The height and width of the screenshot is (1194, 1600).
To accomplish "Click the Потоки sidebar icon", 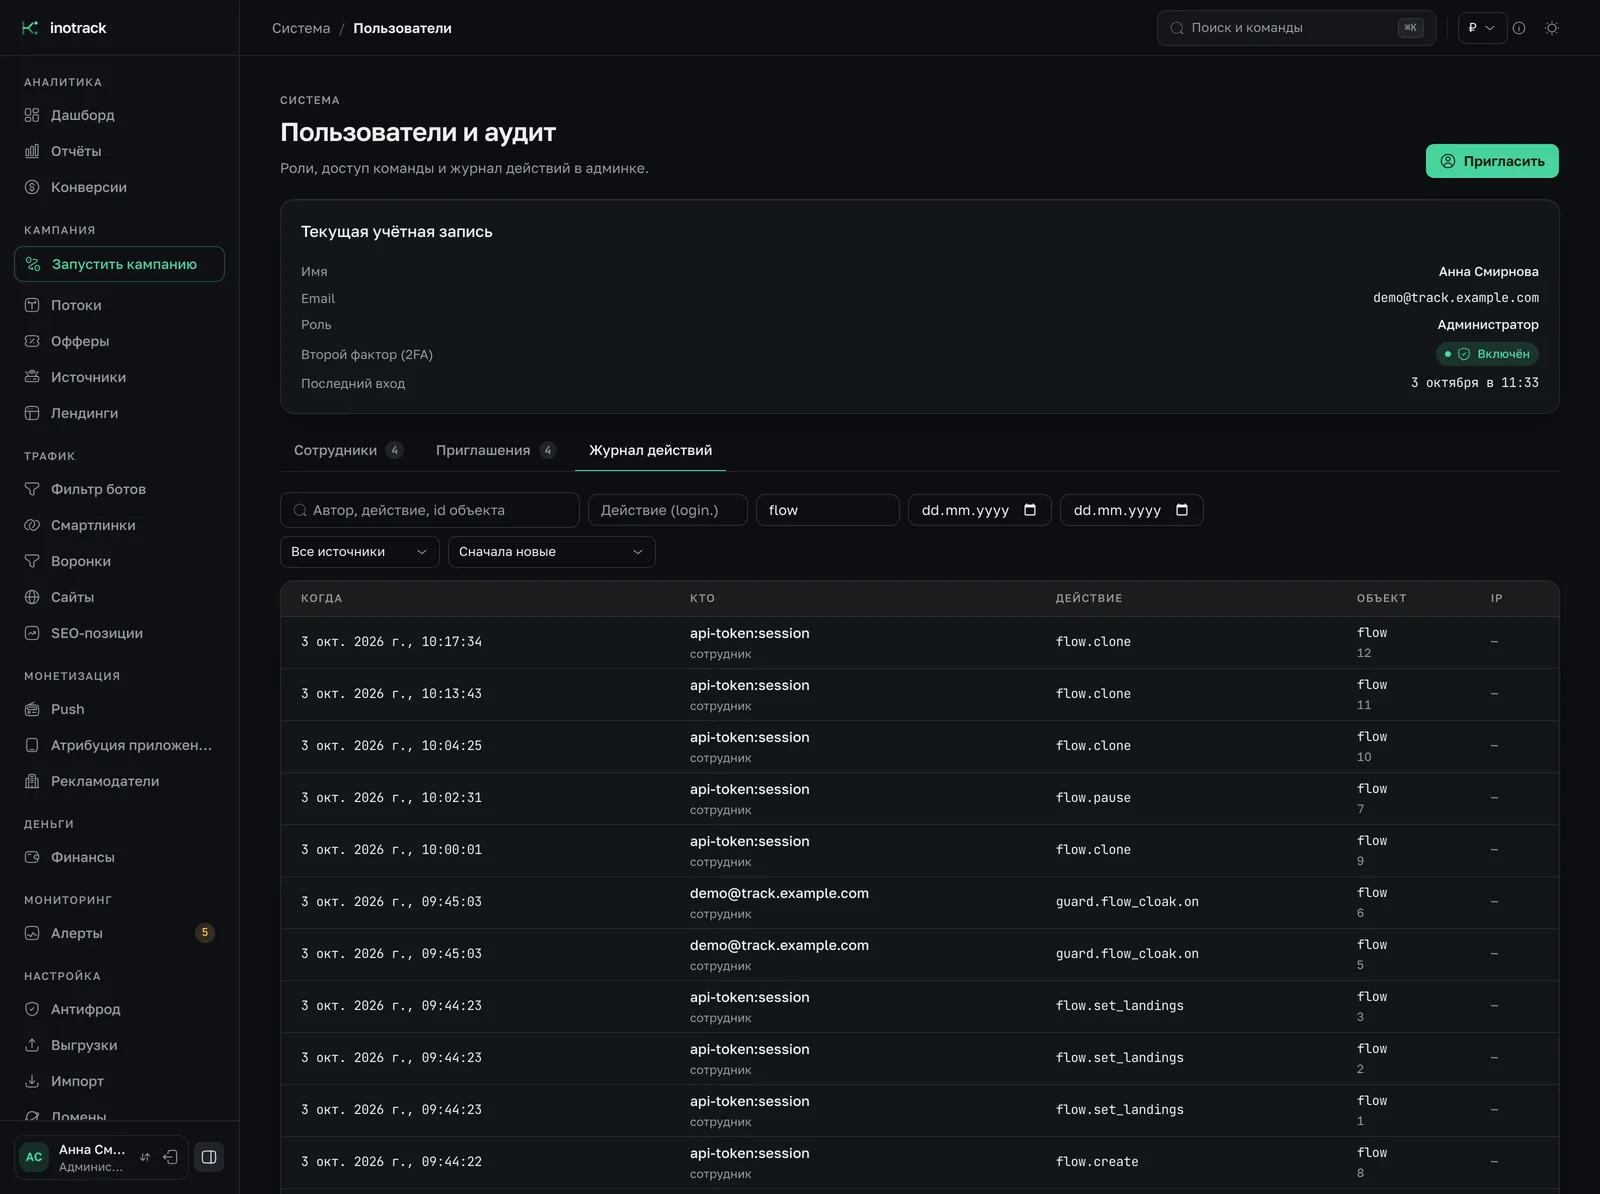I will pos(32,305).
